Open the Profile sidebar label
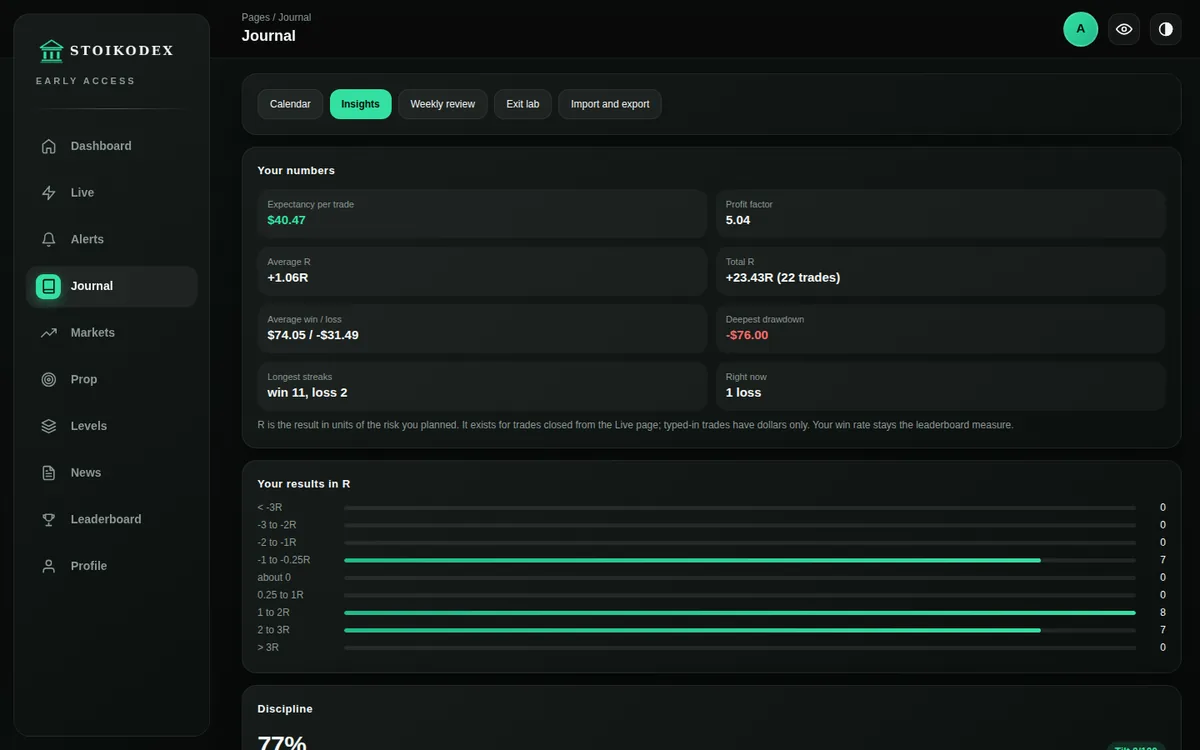This screenshot has height=750, width=1200. click(x=89, y=566)
